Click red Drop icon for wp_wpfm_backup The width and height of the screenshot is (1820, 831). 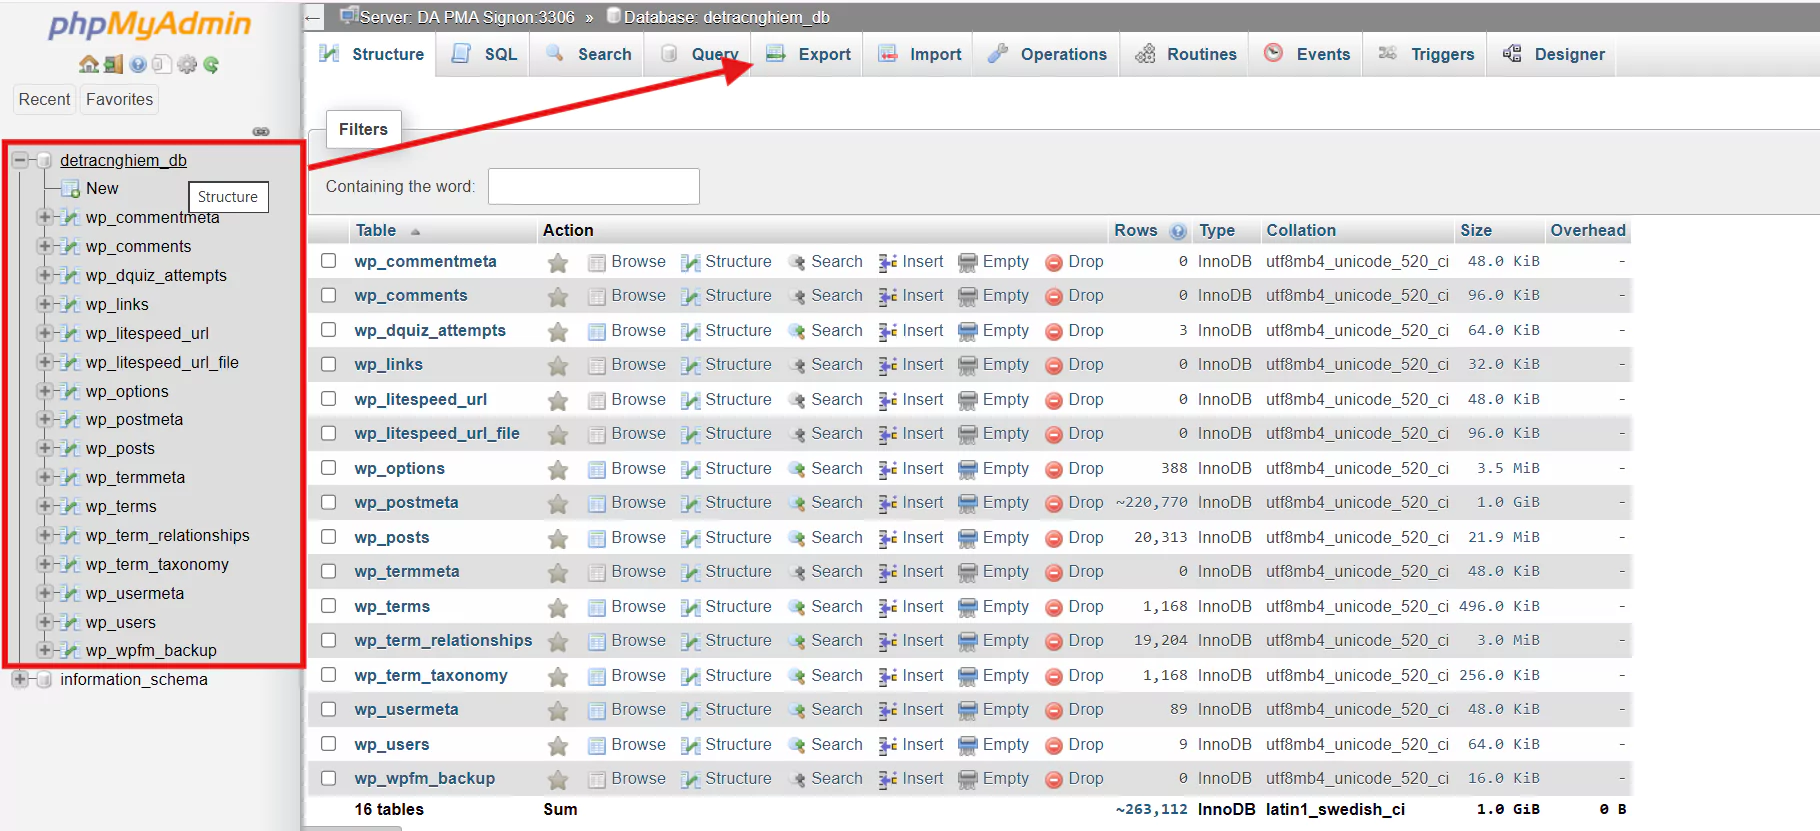1054,779
